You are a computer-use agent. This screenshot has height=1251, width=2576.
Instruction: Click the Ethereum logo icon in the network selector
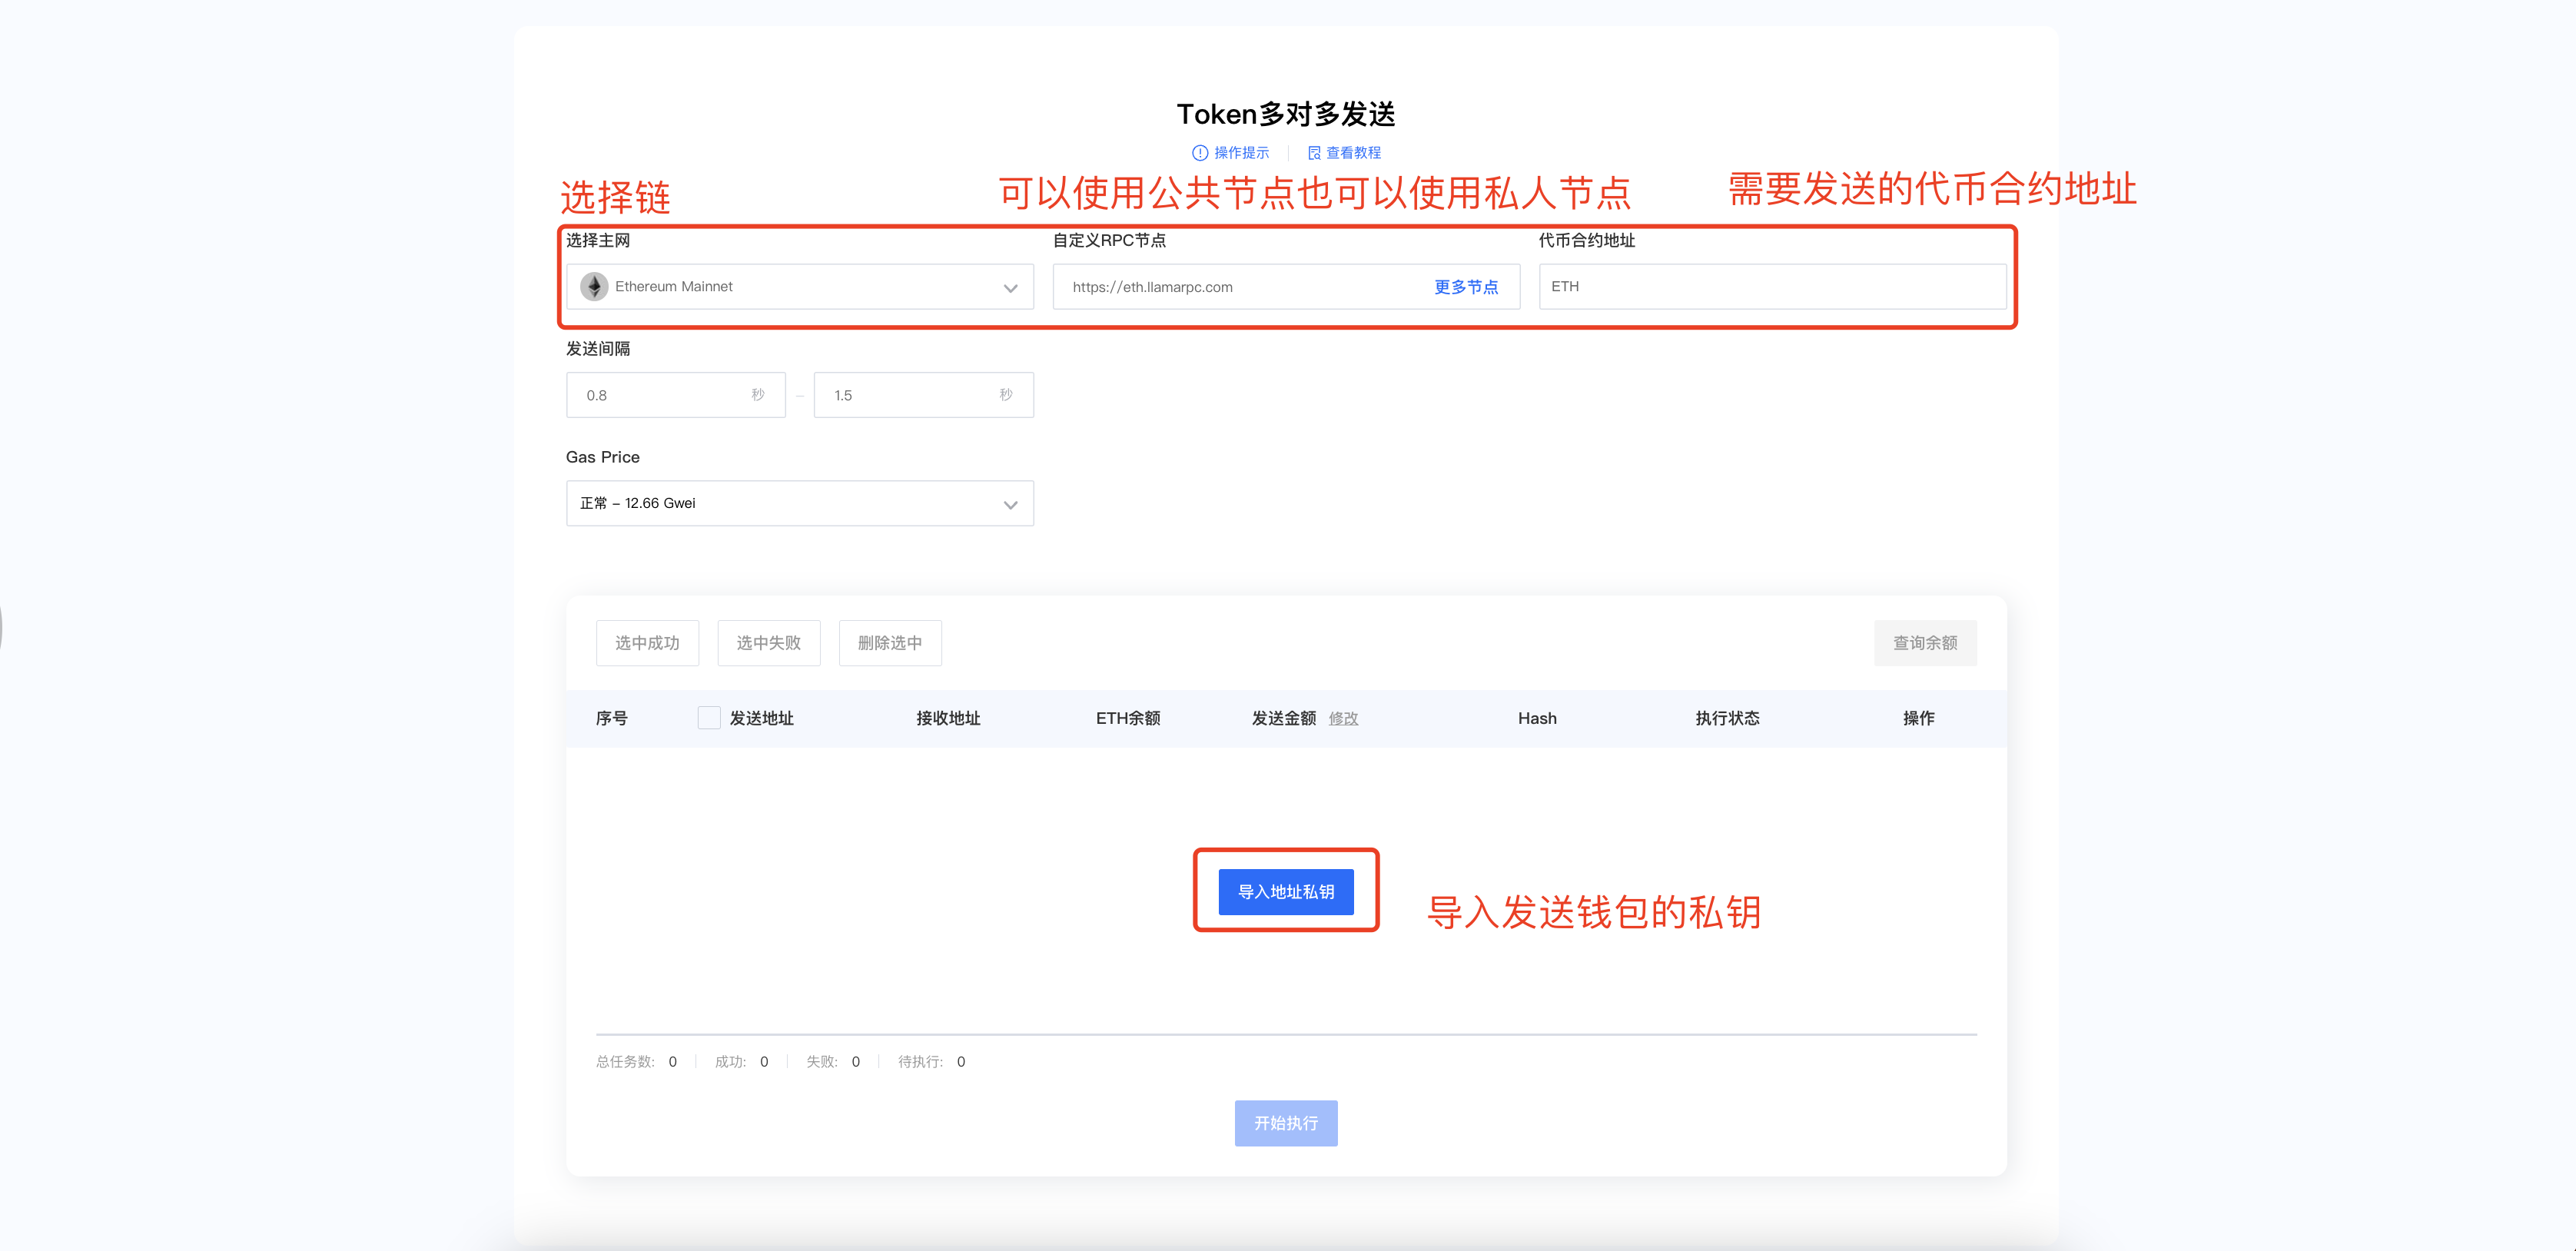[x=594, y=287]
